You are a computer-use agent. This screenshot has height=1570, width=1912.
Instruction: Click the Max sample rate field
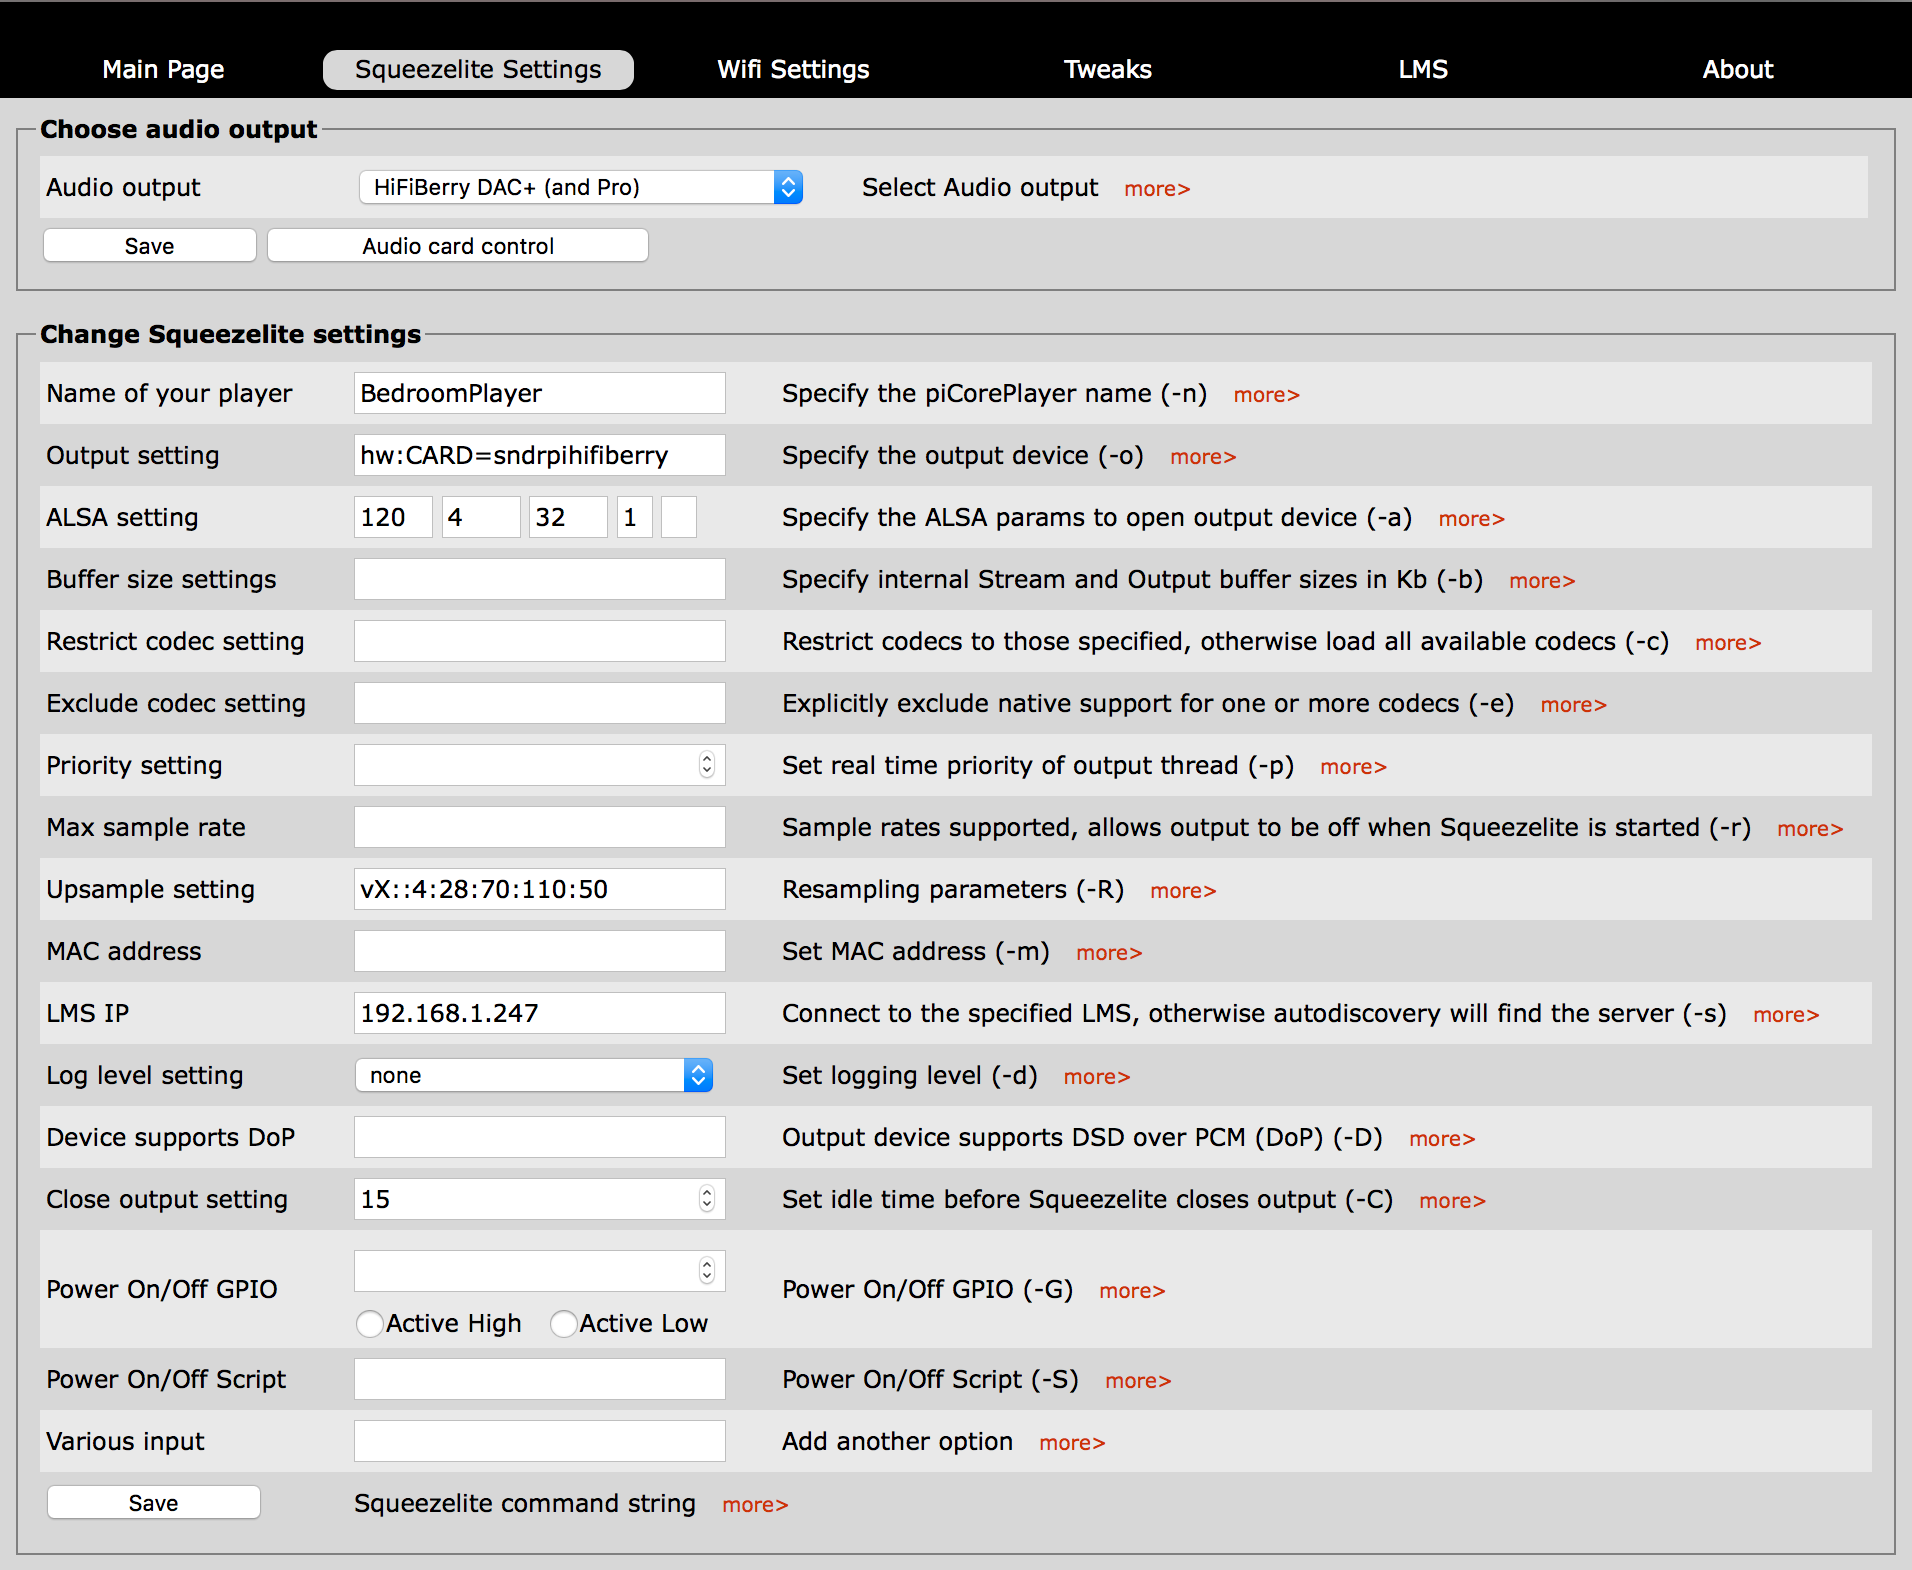tap(540, 827)
